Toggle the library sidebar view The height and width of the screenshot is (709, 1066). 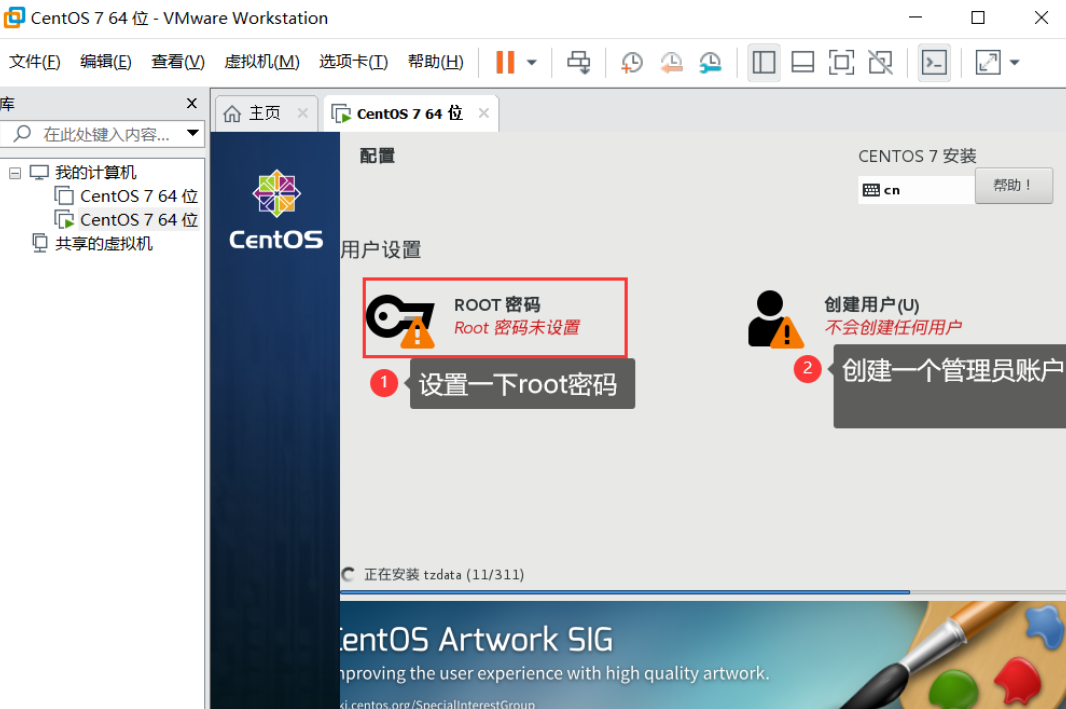763,63
